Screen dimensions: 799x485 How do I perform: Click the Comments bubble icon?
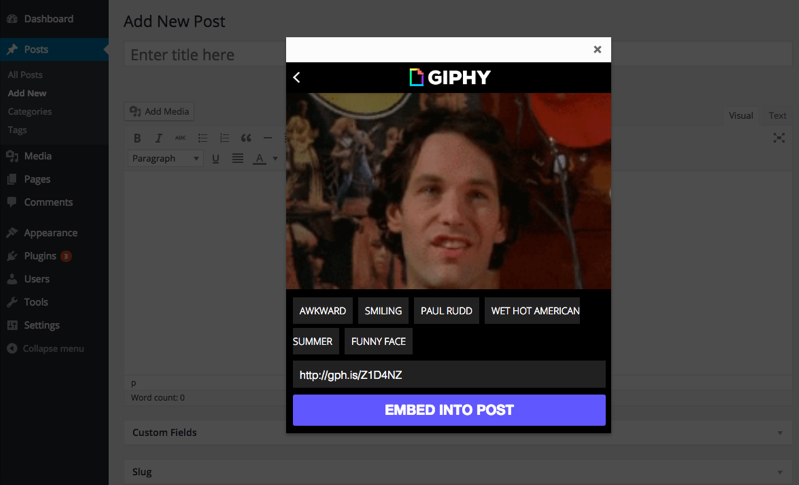(x=12, y=202)
